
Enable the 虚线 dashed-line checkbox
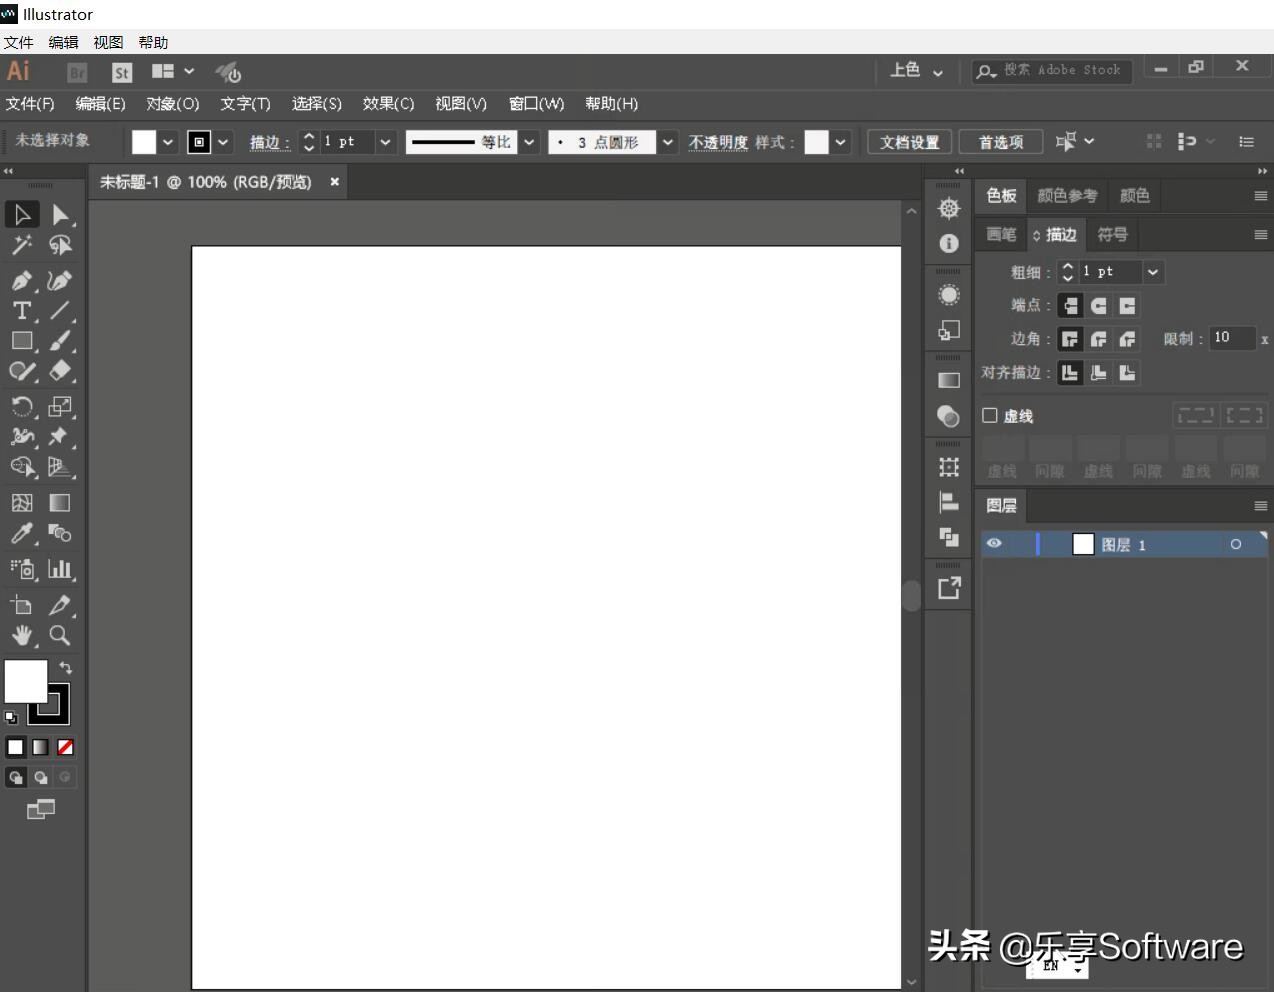tap(990, 415)
